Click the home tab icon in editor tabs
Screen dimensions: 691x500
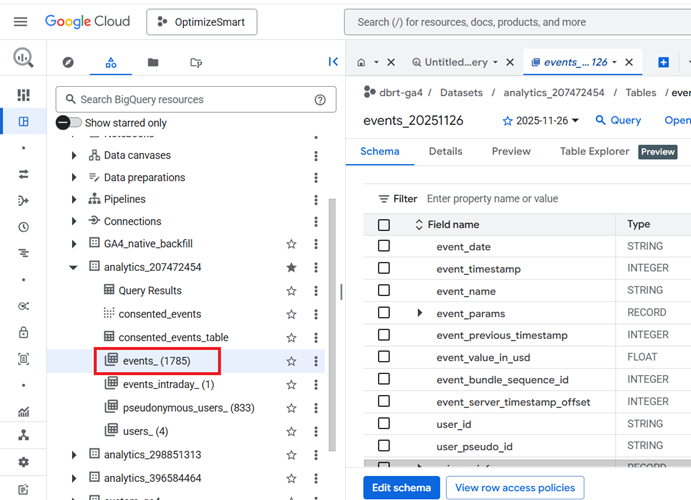(x=361, y=63)
